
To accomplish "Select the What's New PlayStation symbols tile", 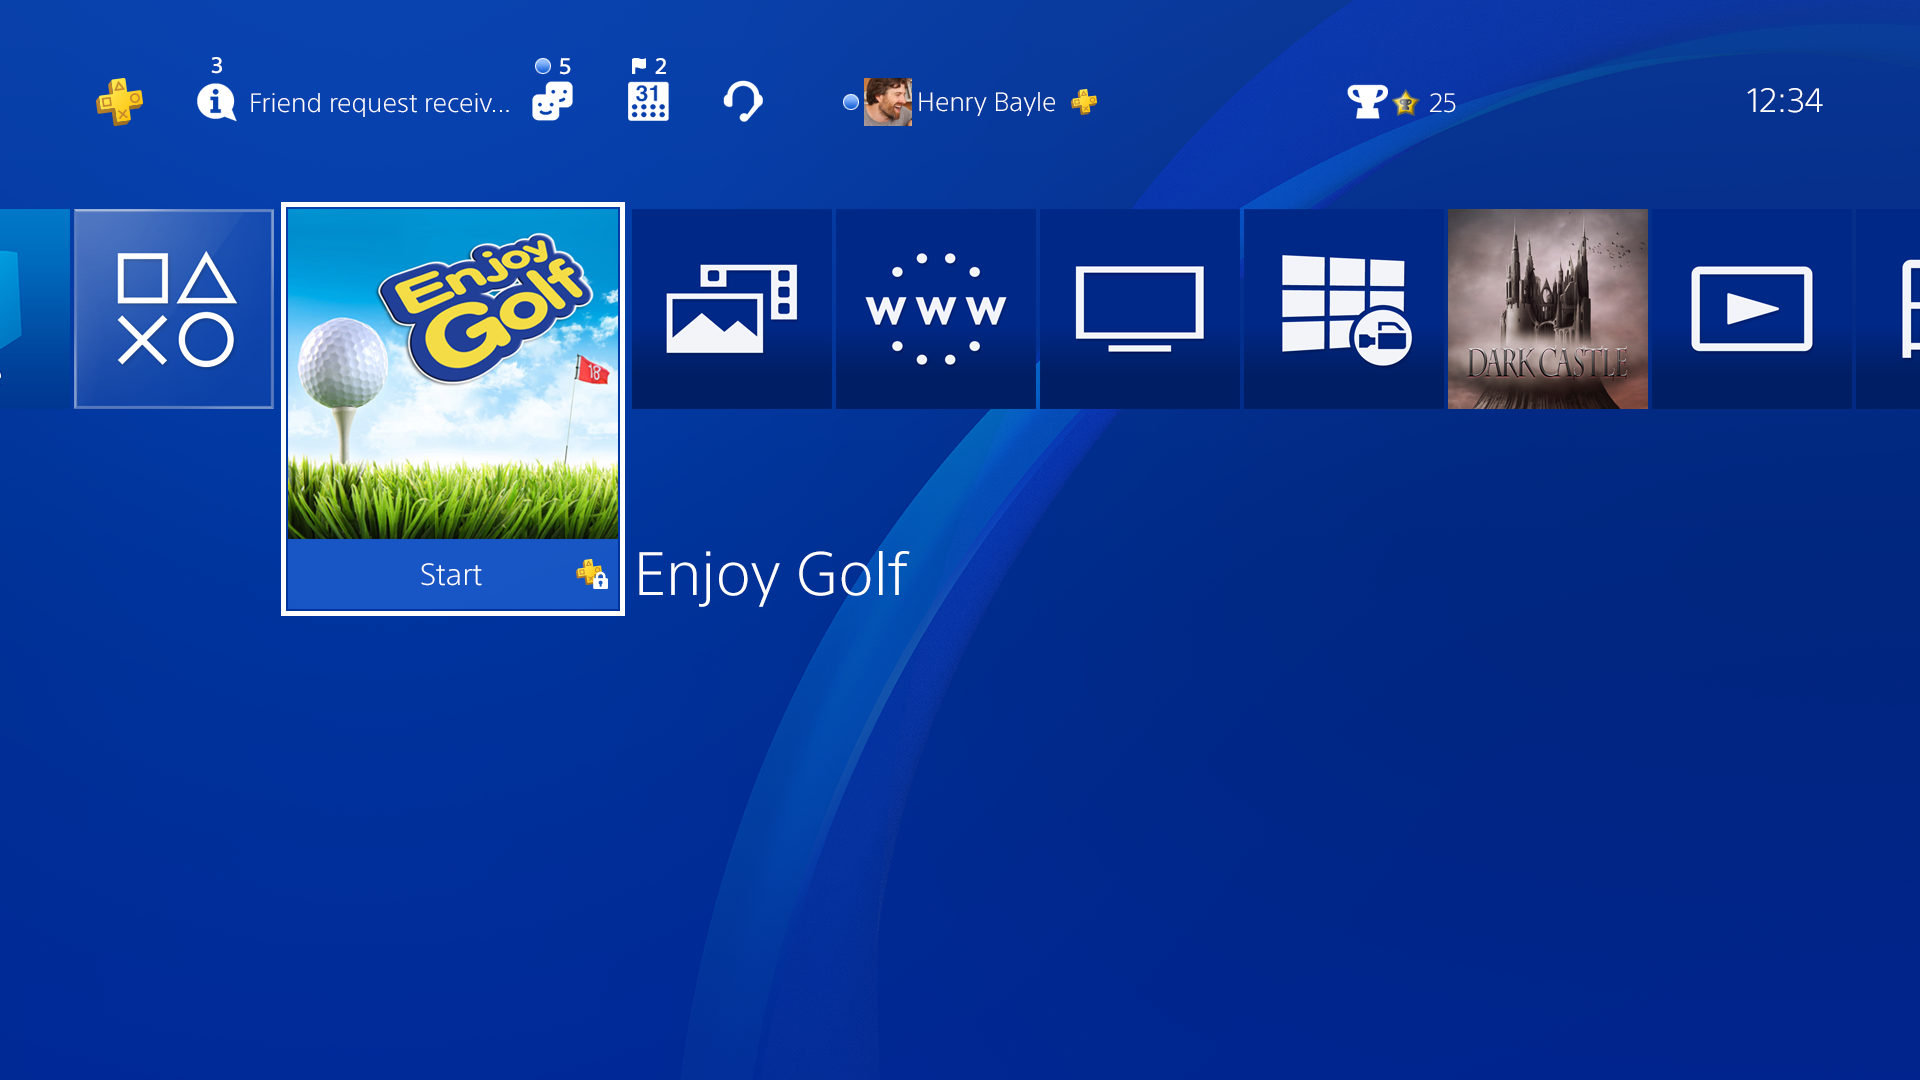I will (174, 308).
